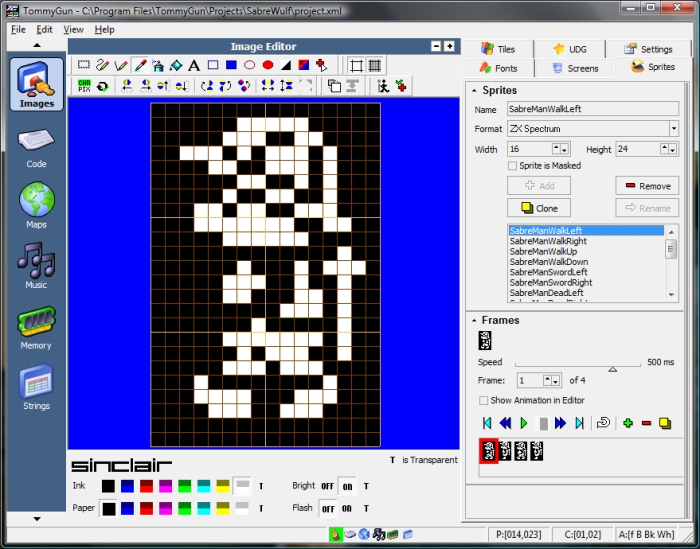Switch to the UDG tab
This screenshot has width=700, height=549.
point(570,49)
